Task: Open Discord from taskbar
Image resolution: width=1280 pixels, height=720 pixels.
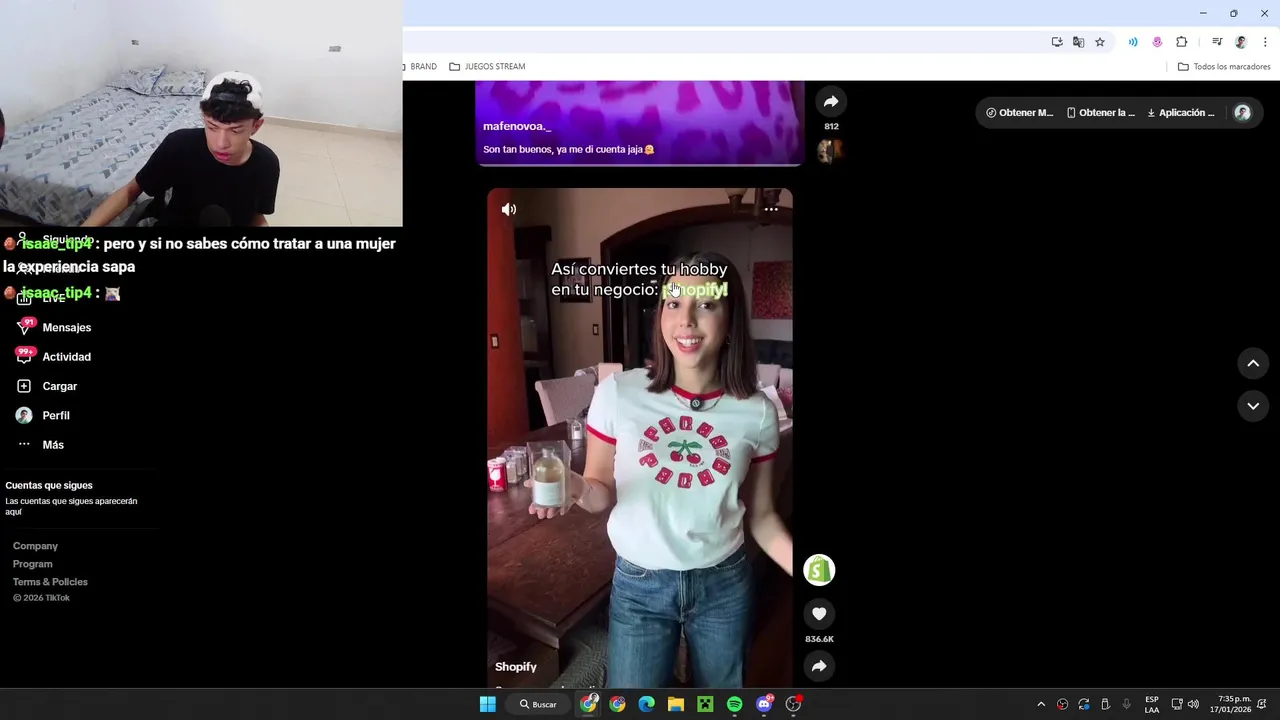Action: coord(764,704)
